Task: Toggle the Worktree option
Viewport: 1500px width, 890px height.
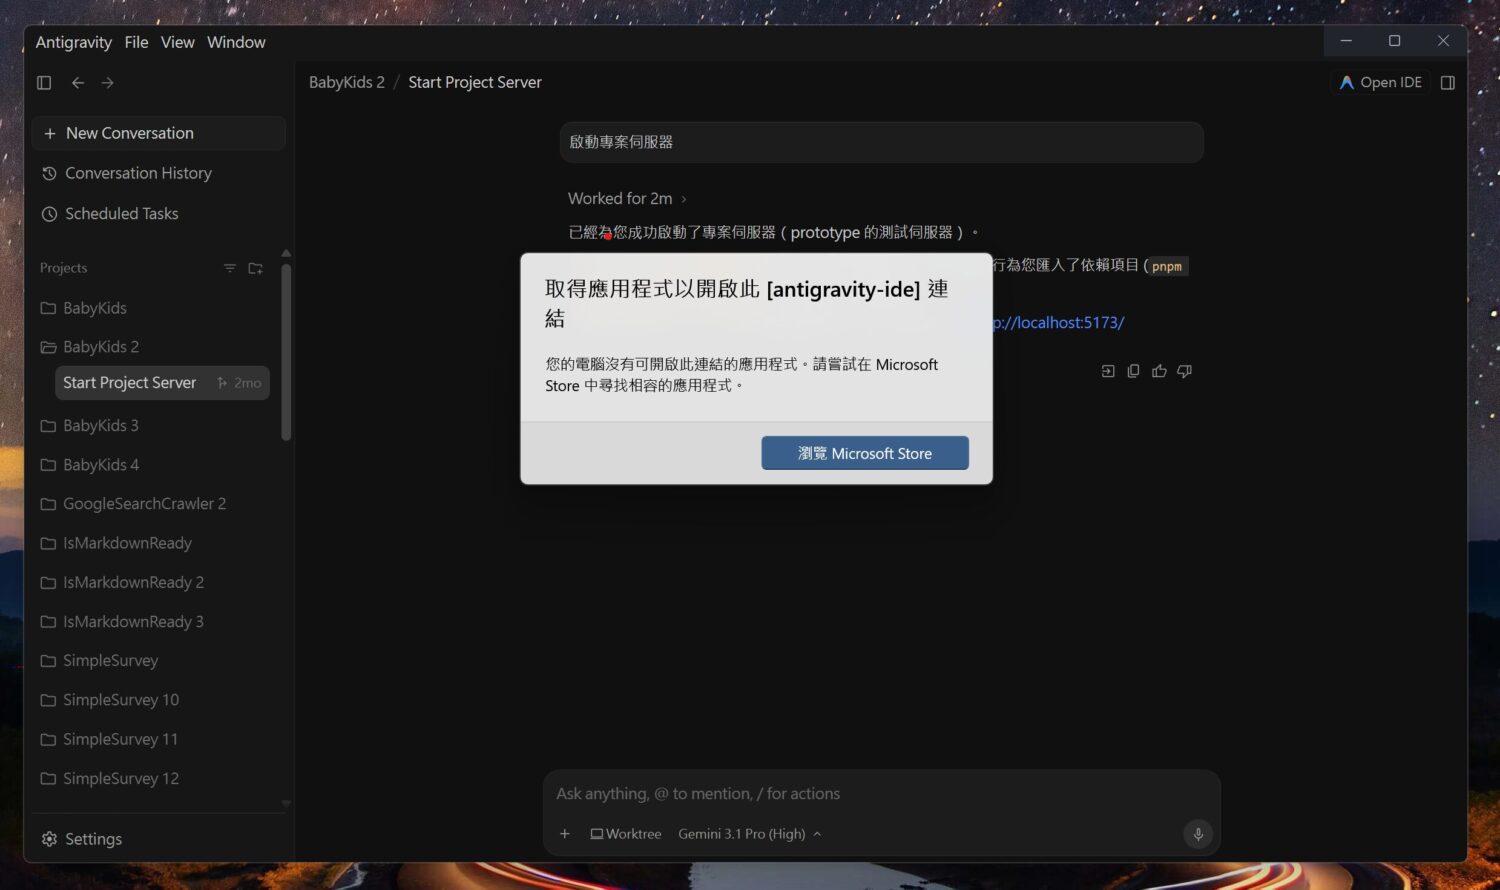Action: coord(626,834)
